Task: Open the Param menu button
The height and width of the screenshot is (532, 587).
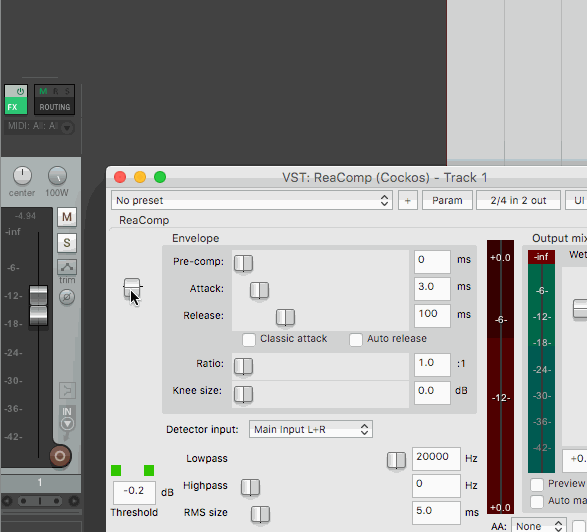Action: coord(447,201)
